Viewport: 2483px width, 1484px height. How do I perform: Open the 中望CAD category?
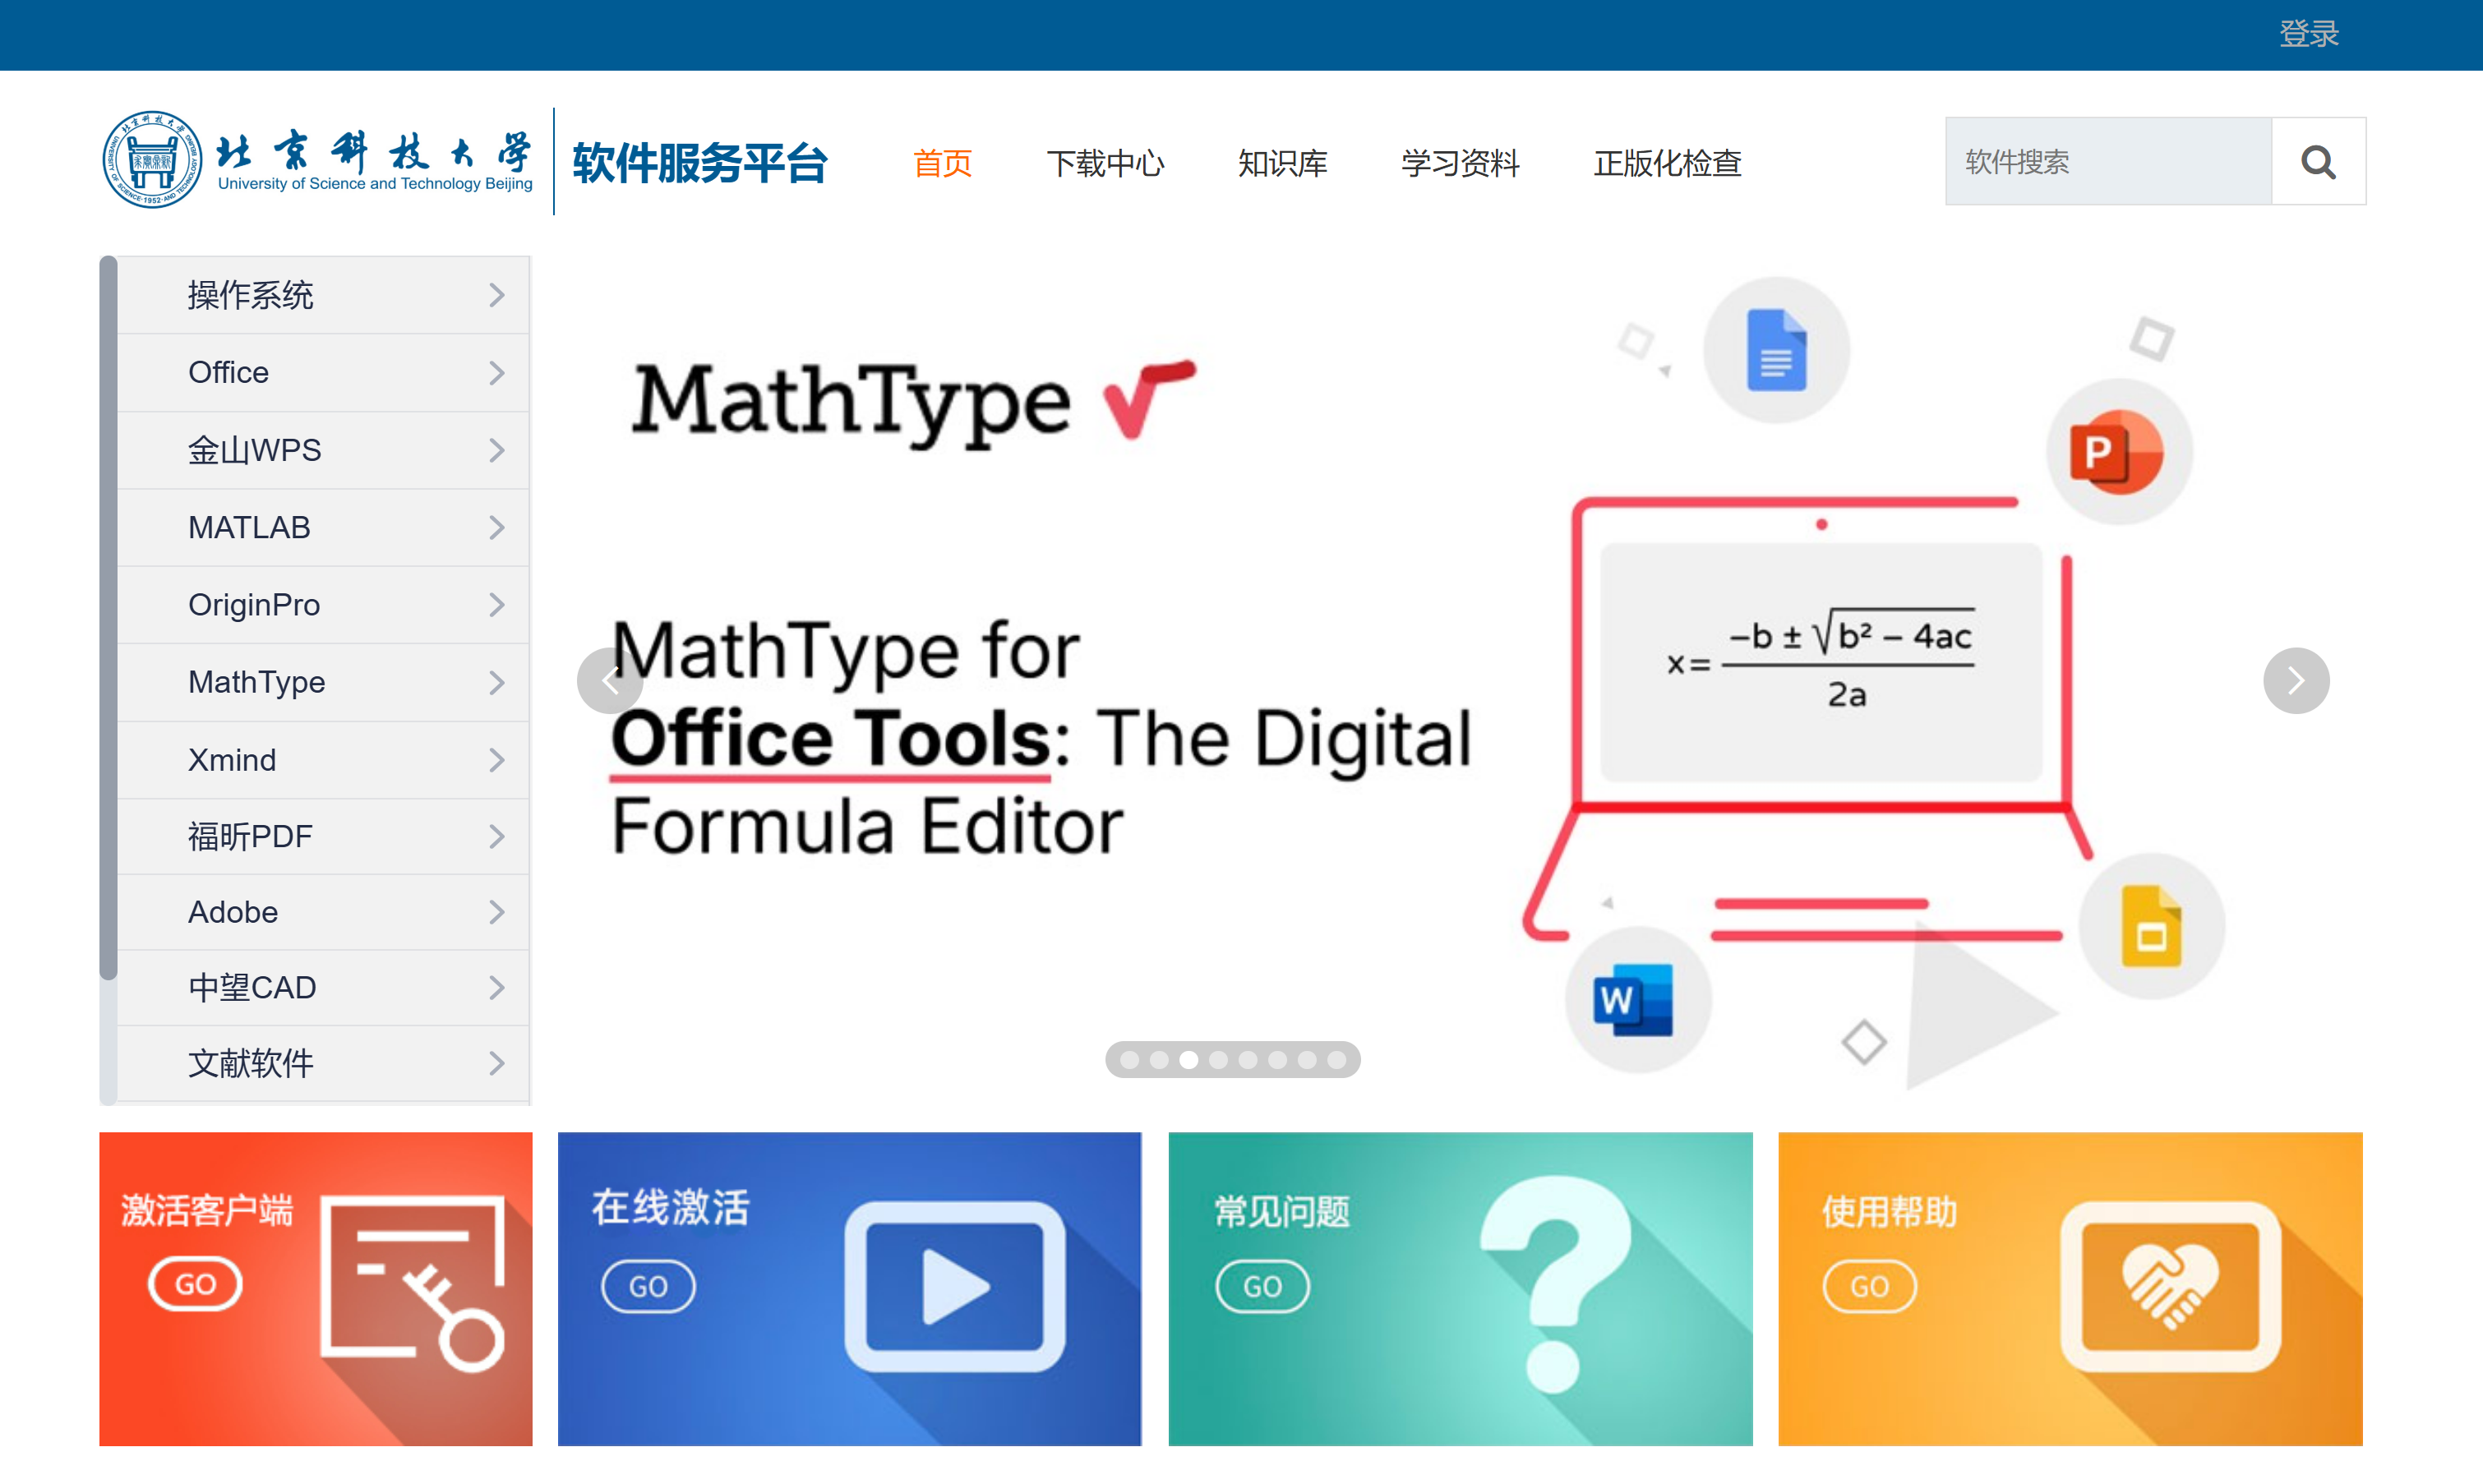click(x=323, y=988)
